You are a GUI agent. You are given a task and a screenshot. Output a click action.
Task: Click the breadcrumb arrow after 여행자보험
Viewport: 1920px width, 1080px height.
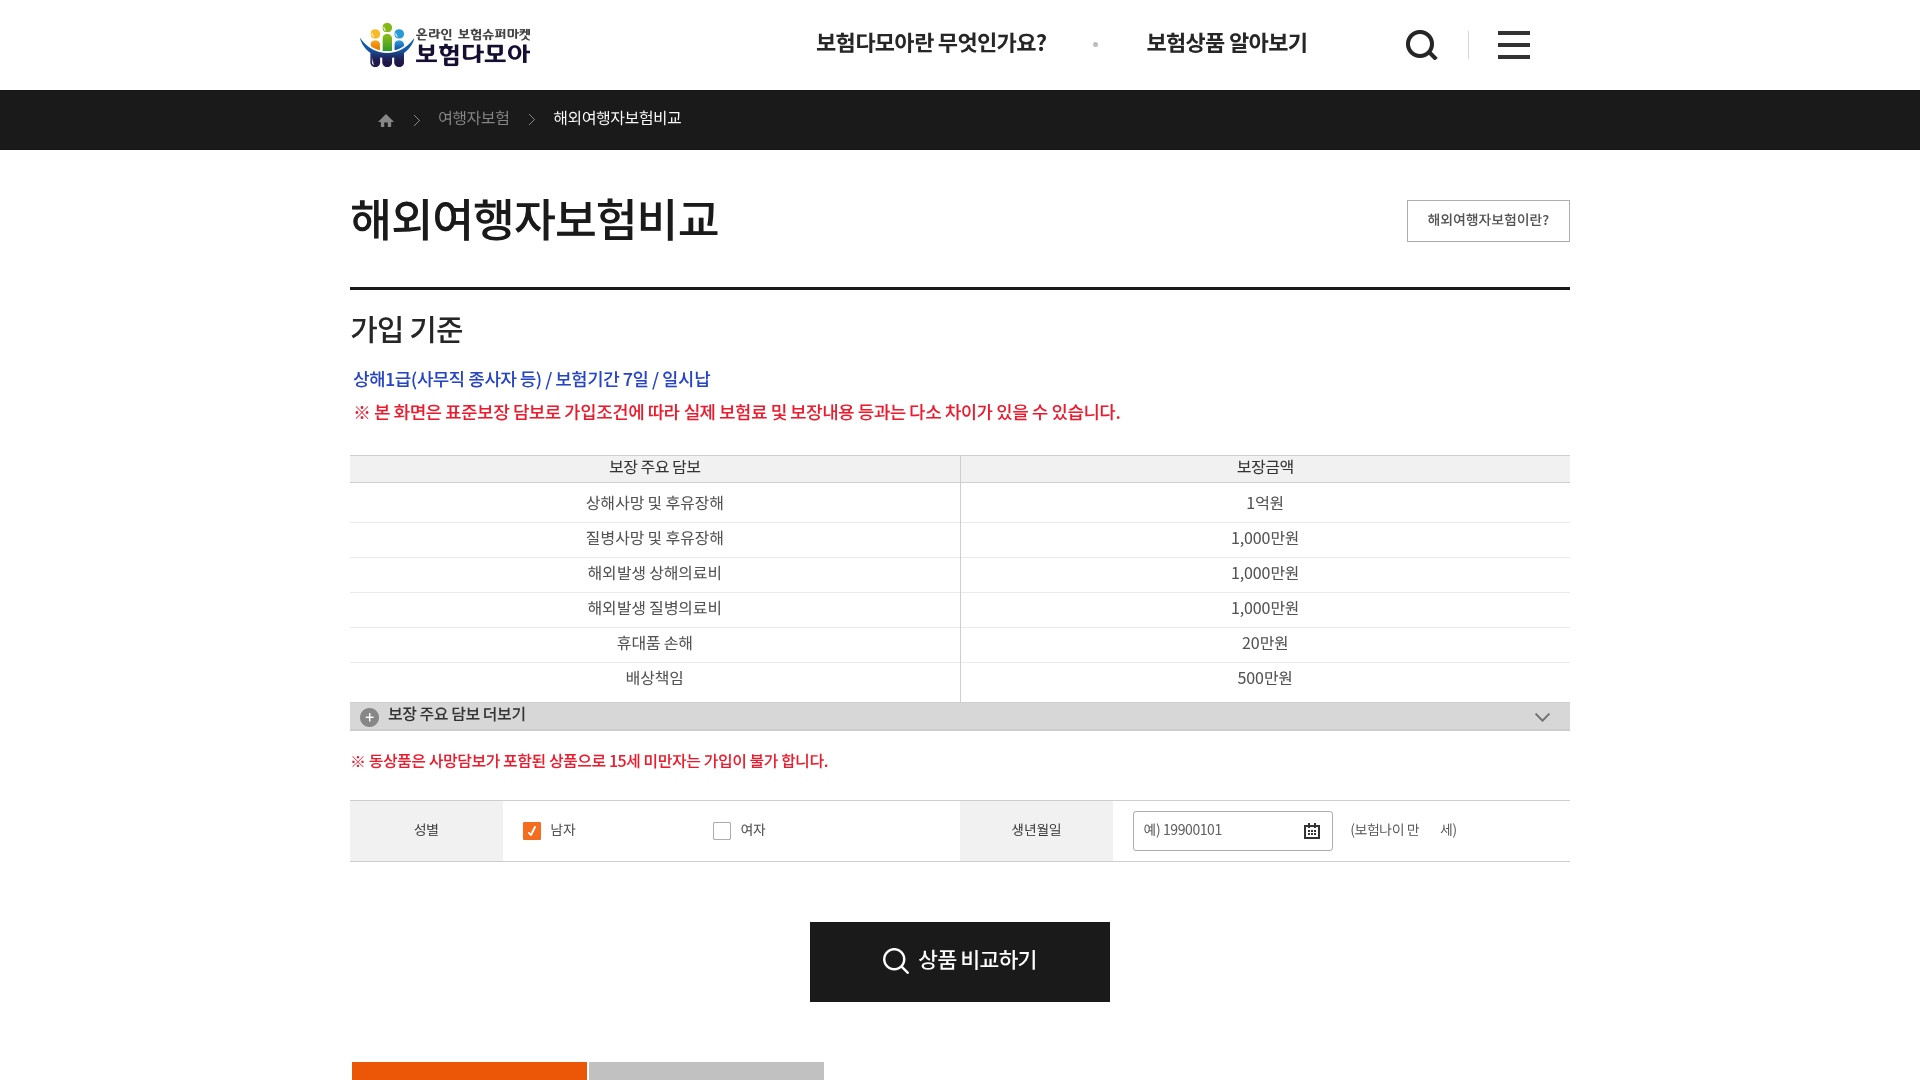[531, 119]
